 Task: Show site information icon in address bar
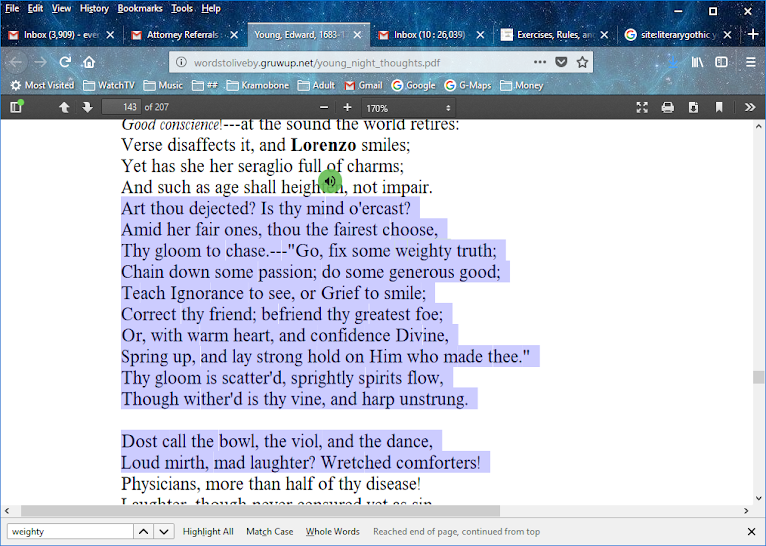tap(181, 63)
